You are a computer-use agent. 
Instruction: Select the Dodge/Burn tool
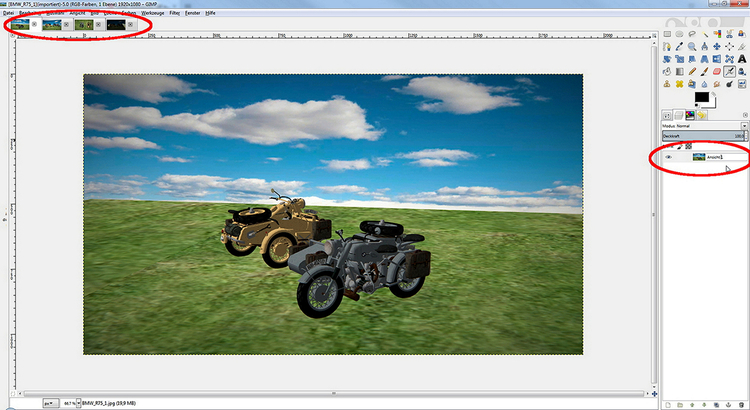coord(729,84)
